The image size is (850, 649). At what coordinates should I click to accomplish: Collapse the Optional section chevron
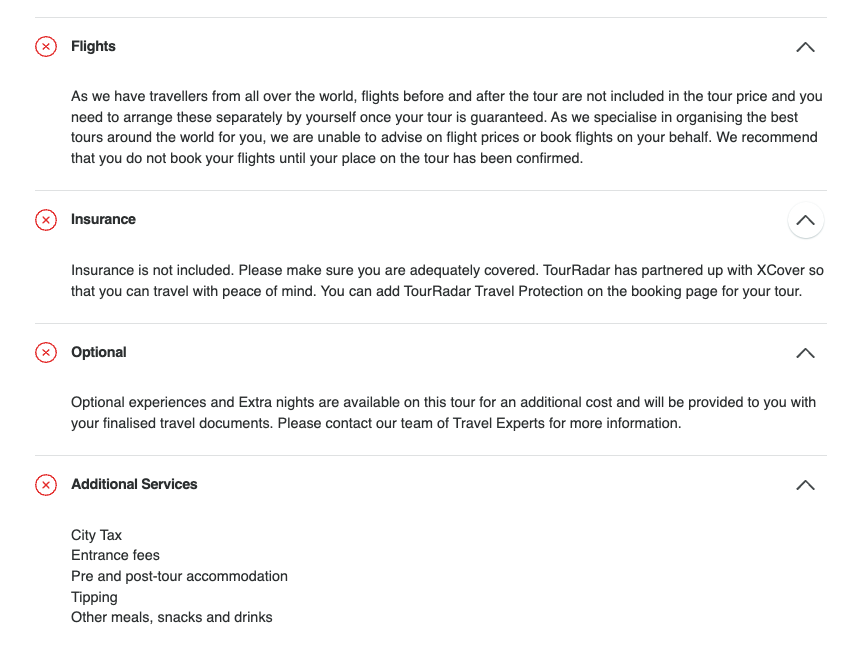(x=805, y=353)
